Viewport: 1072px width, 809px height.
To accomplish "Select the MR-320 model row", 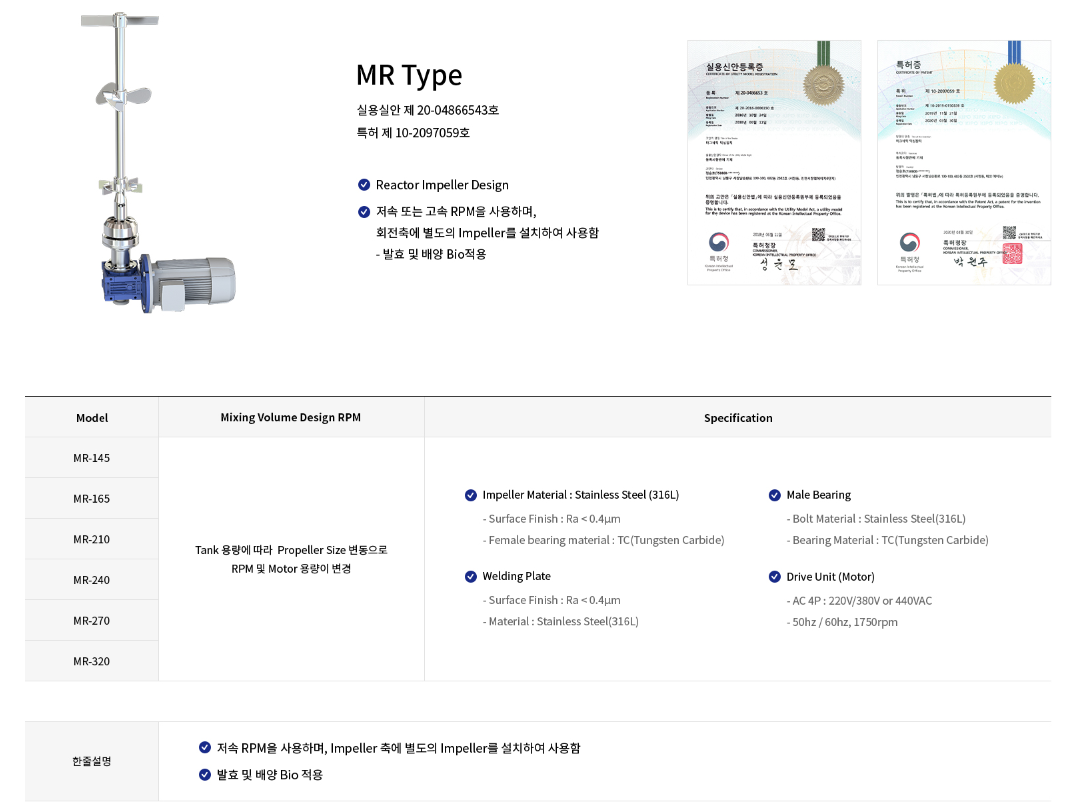I will 92,661.
